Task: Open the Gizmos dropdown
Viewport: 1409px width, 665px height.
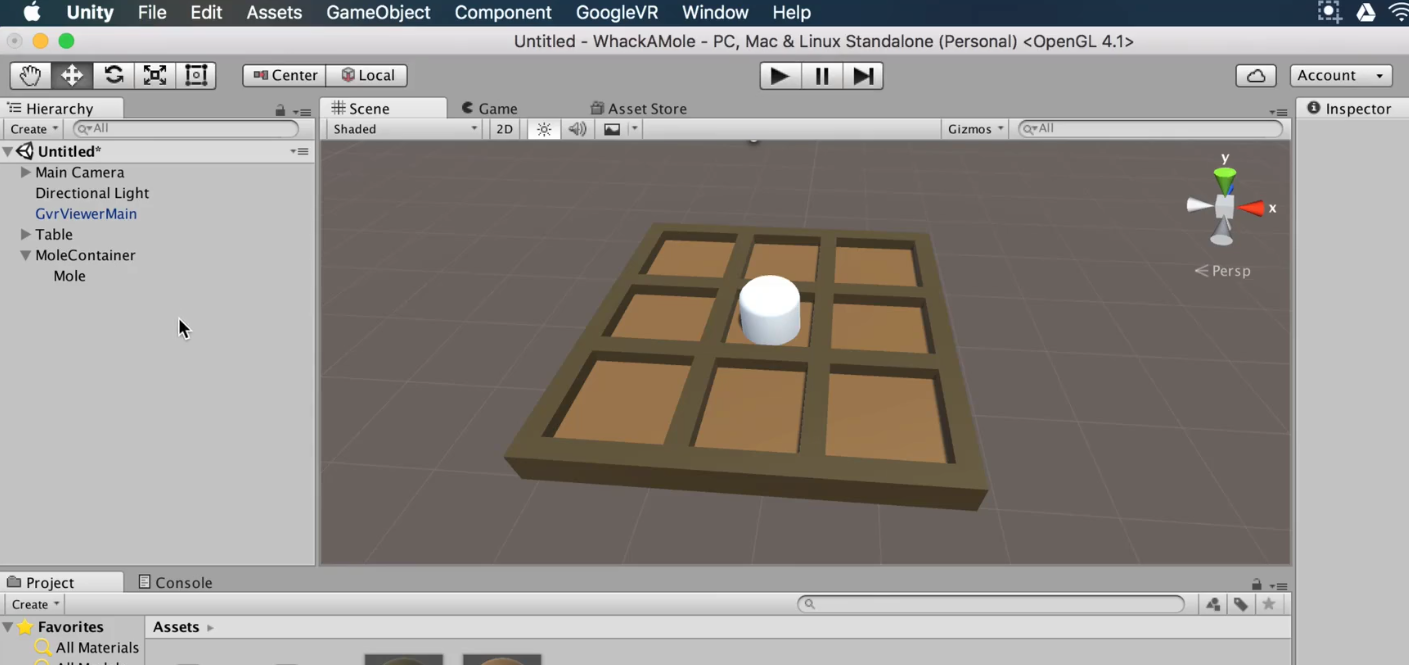Action: [x=972, y=128]
